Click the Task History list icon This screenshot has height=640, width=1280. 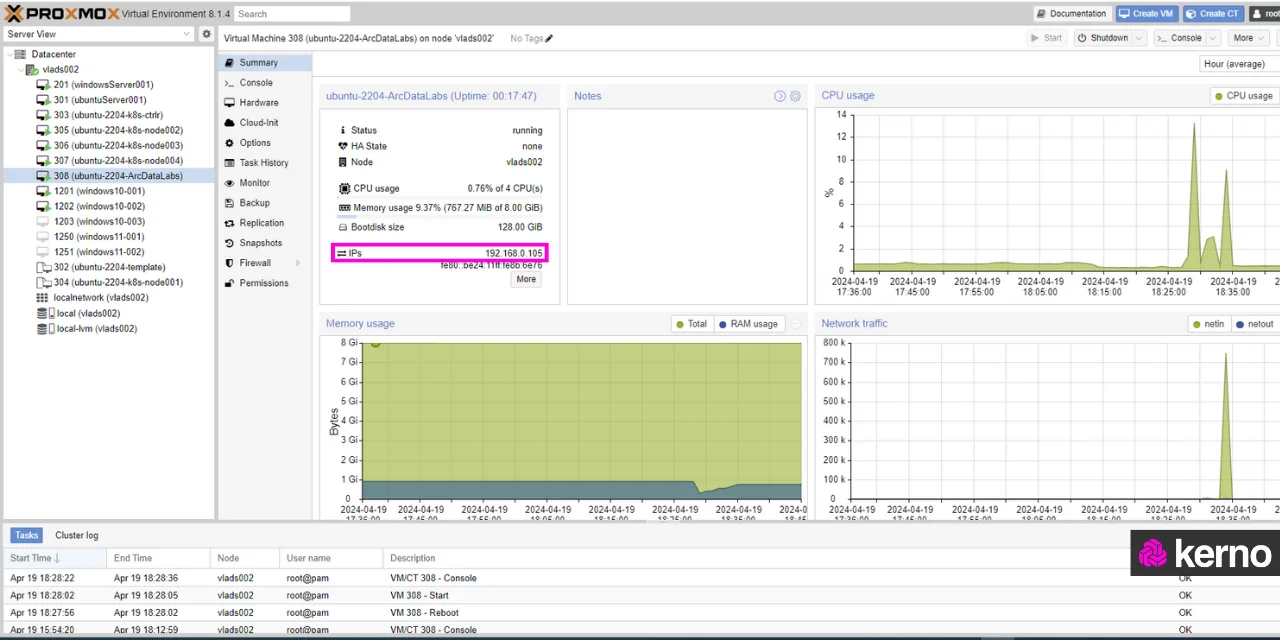pyautogui.click(x=230, y=163)
